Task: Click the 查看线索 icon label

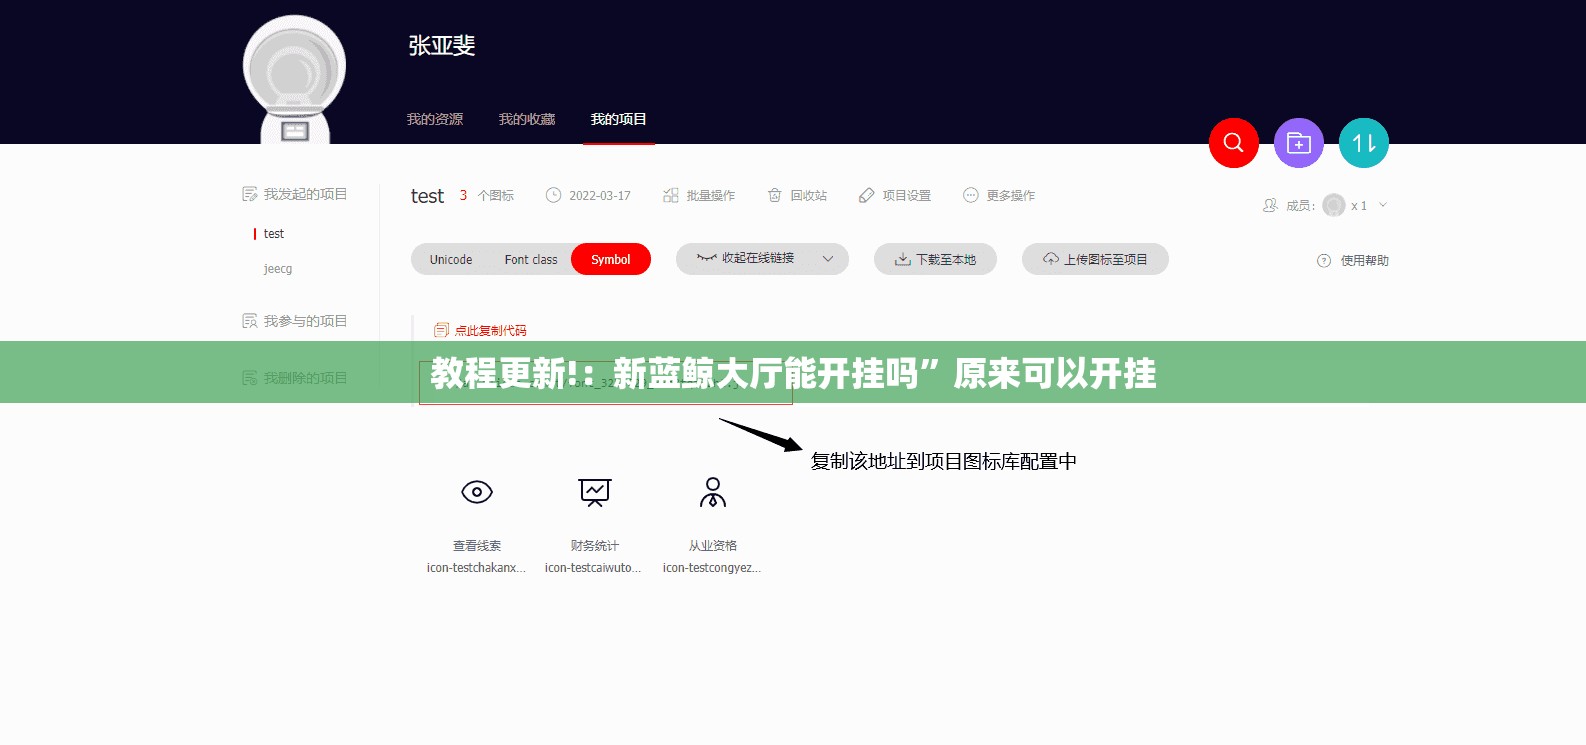Action: pyautogui.click(x=477, y=546)
